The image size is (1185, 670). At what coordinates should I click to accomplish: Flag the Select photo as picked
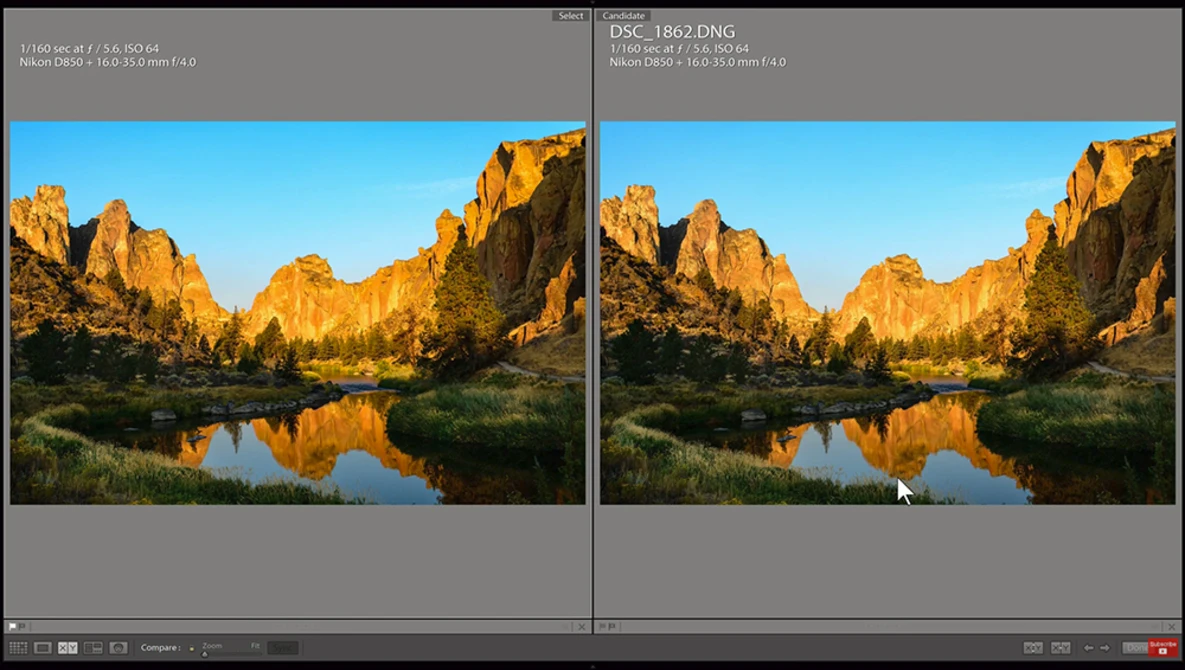[12, 626]
